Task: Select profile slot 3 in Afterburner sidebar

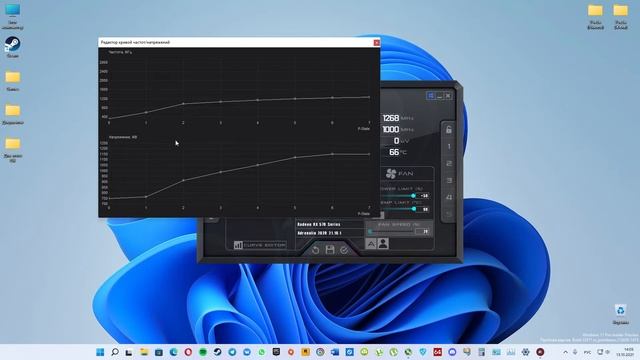Action: pos(449,180)
